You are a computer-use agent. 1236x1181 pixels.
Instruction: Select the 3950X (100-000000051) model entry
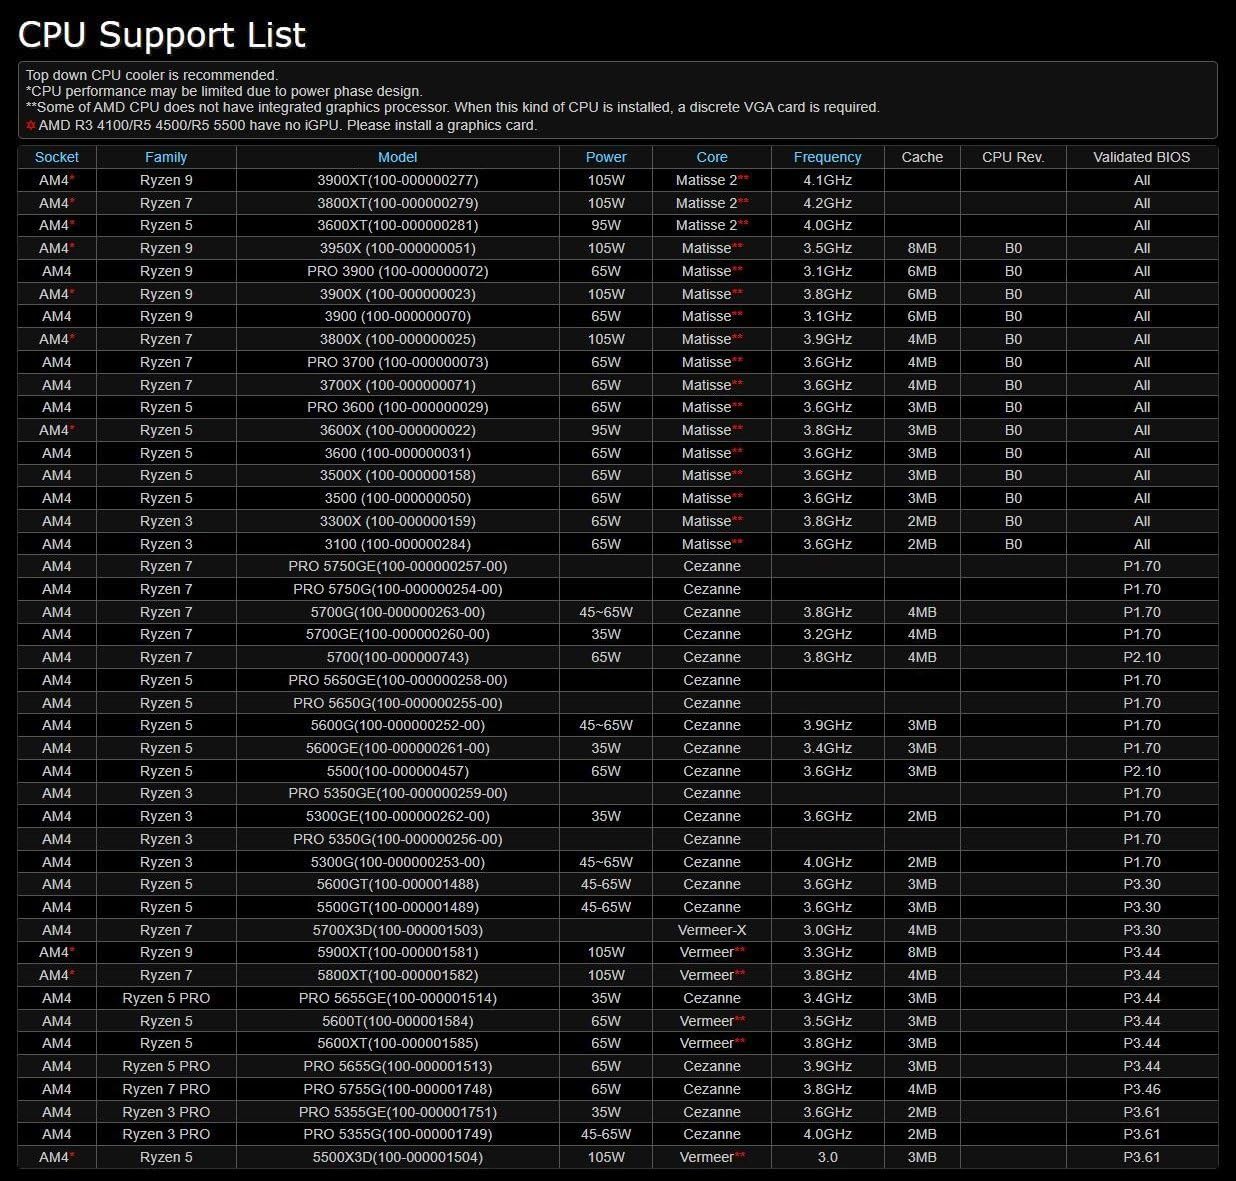[x=397, y=248]
